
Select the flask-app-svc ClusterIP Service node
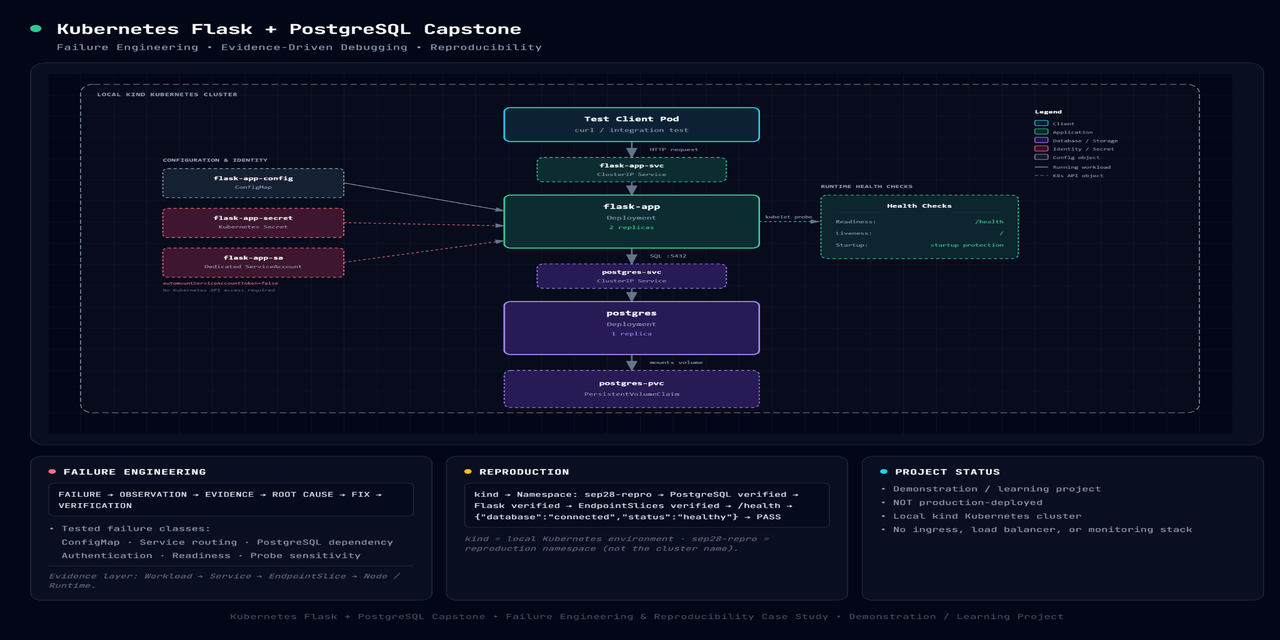click(631, 169)
